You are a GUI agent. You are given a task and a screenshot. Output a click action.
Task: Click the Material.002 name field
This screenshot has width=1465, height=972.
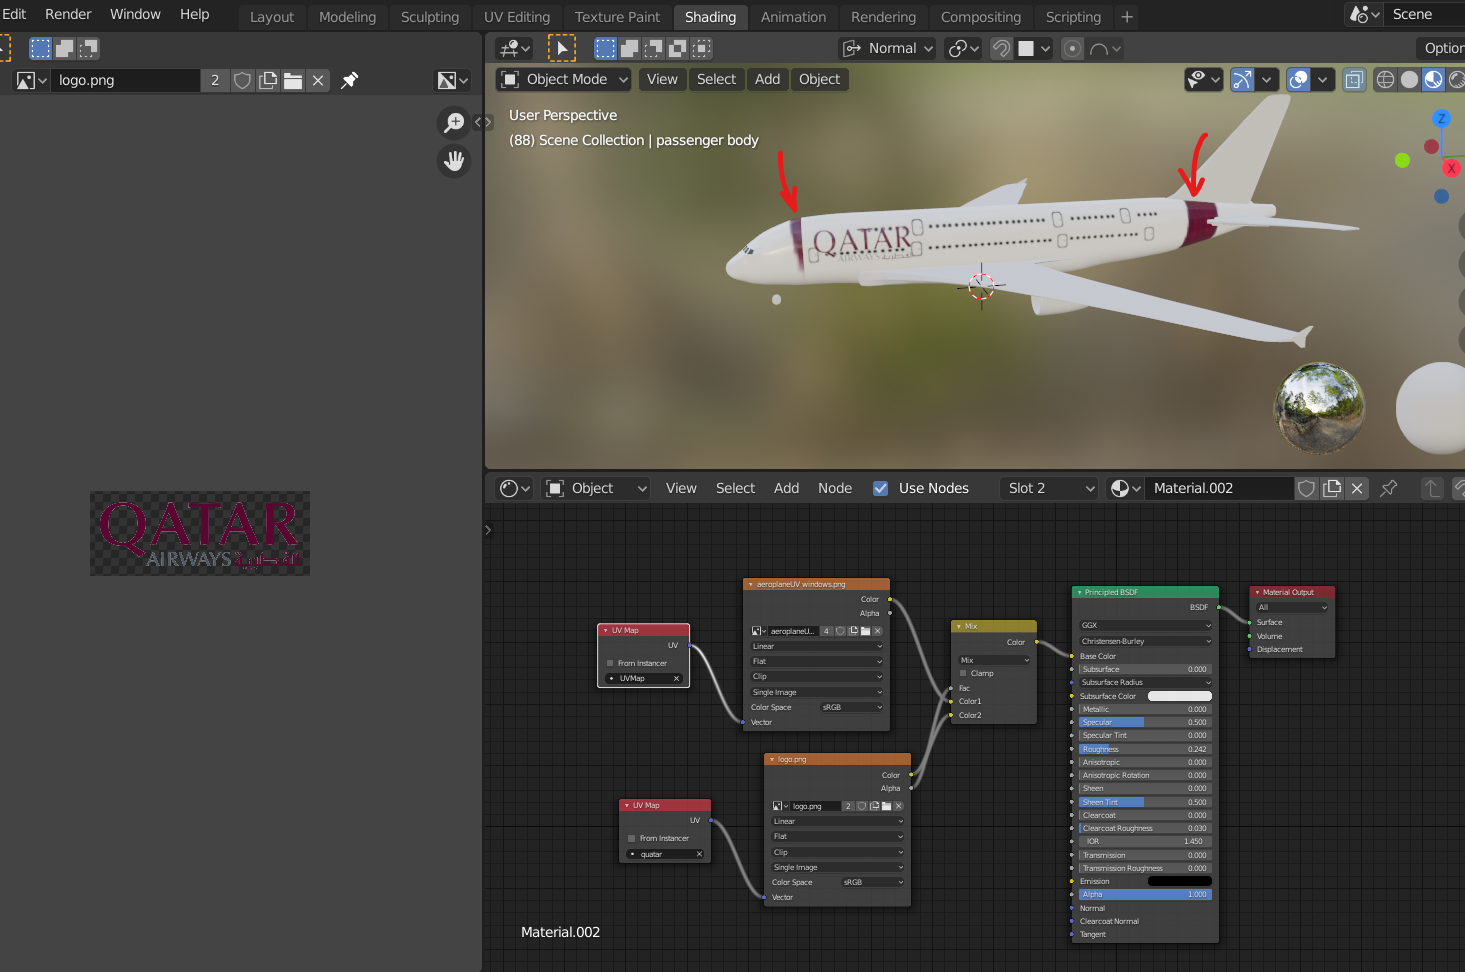tap(1218, 488)
